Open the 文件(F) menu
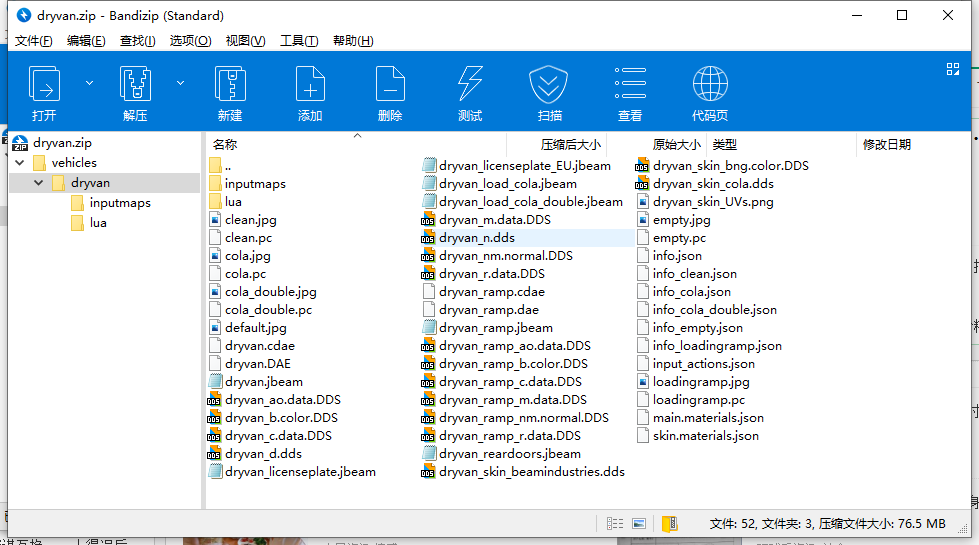 click(34, 41)
